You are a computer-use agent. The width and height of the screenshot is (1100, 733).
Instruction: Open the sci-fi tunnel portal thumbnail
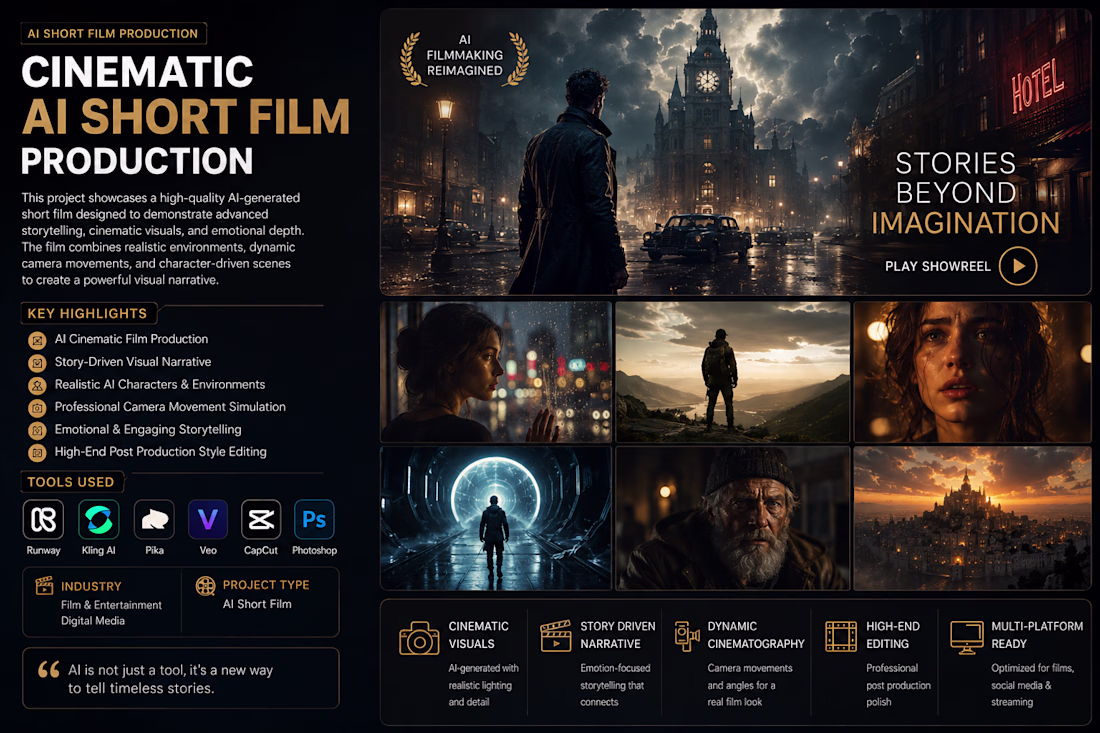(x=496, y=518)
